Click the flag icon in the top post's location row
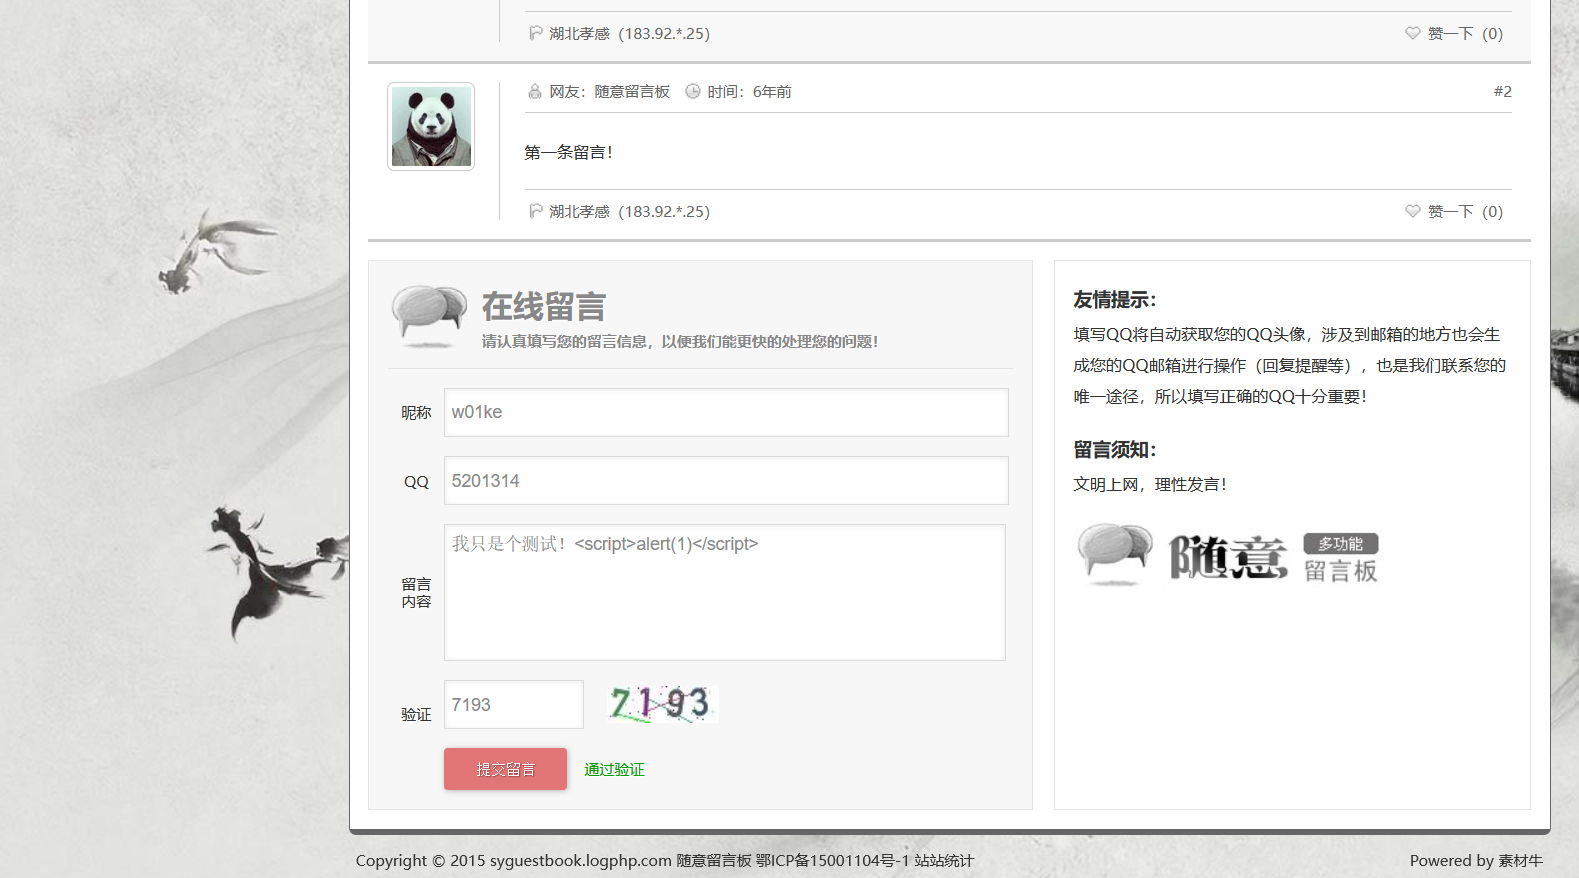This screenshot has width=1579, height=878. (x=536, y=33)
